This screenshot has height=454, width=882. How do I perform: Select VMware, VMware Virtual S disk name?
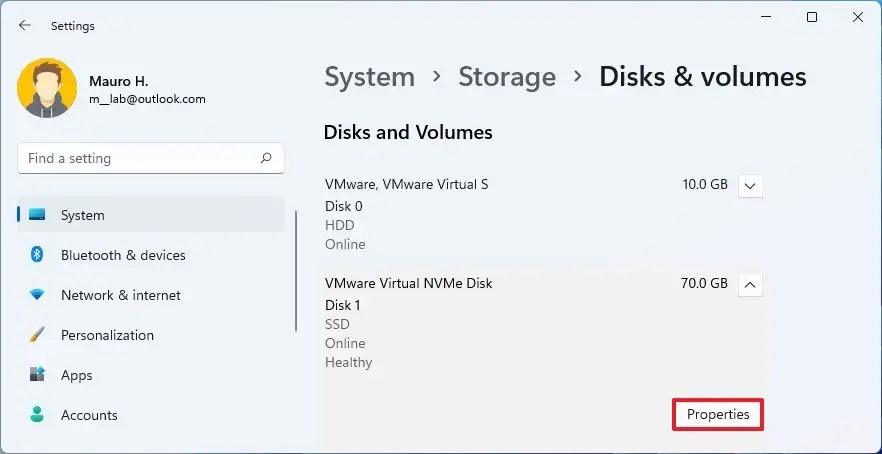(407, 185)
